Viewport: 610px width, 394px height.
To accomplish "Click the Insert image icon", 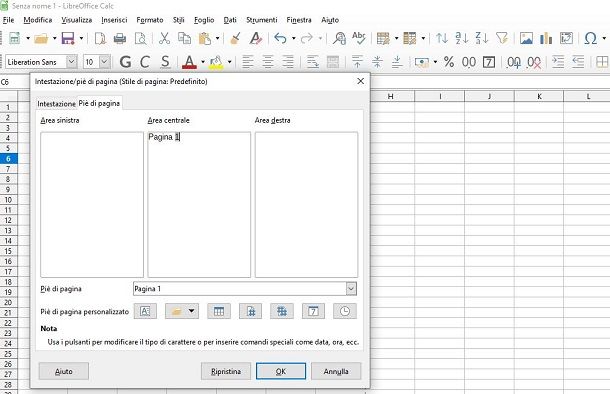I will [526, 38].
